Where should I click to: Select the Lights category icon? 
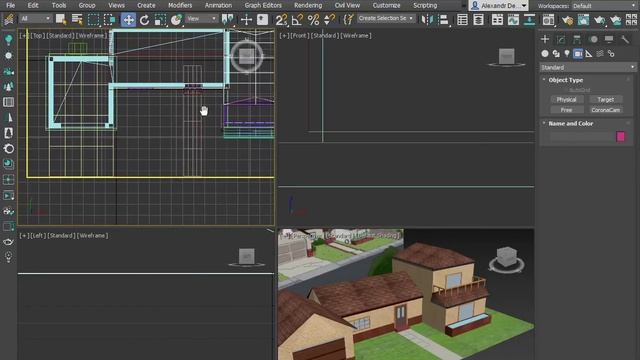point(567,53)
